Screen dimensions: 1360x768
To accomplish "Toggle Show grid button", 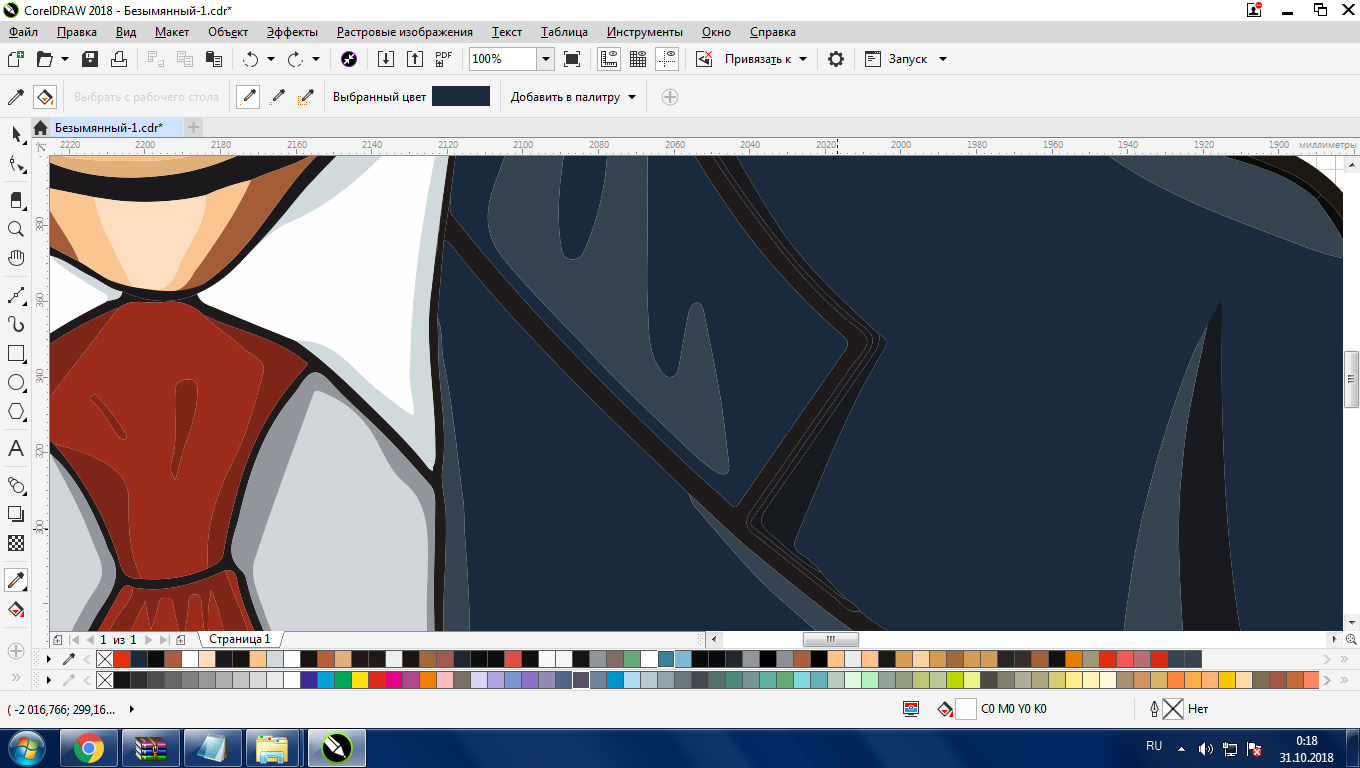I will [638, 59].
